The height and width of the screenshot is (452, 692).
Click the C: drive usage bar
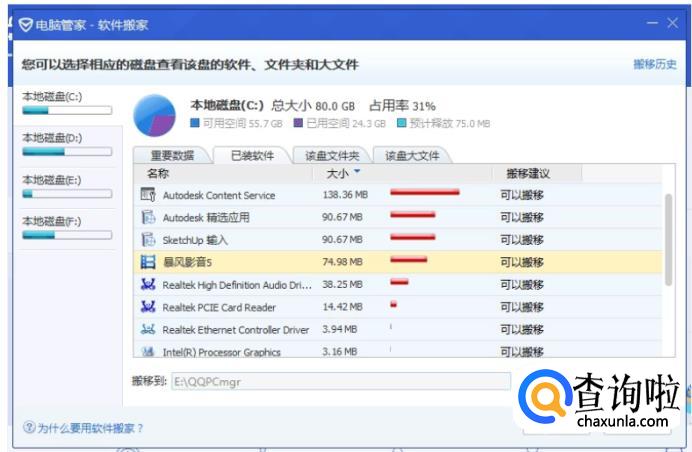tap(67, 110)
